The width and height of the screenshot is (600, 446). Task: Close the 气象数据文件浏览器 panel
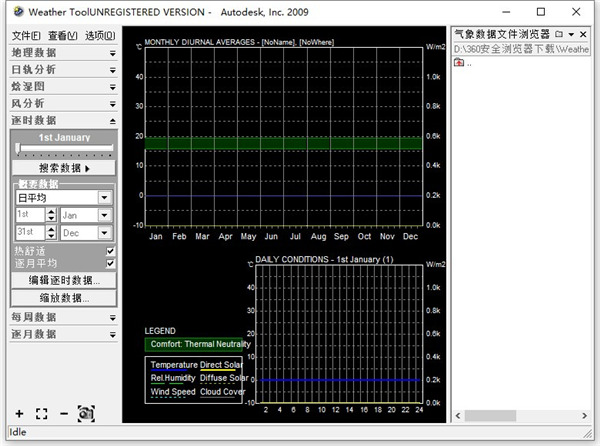tap(583, 34)
